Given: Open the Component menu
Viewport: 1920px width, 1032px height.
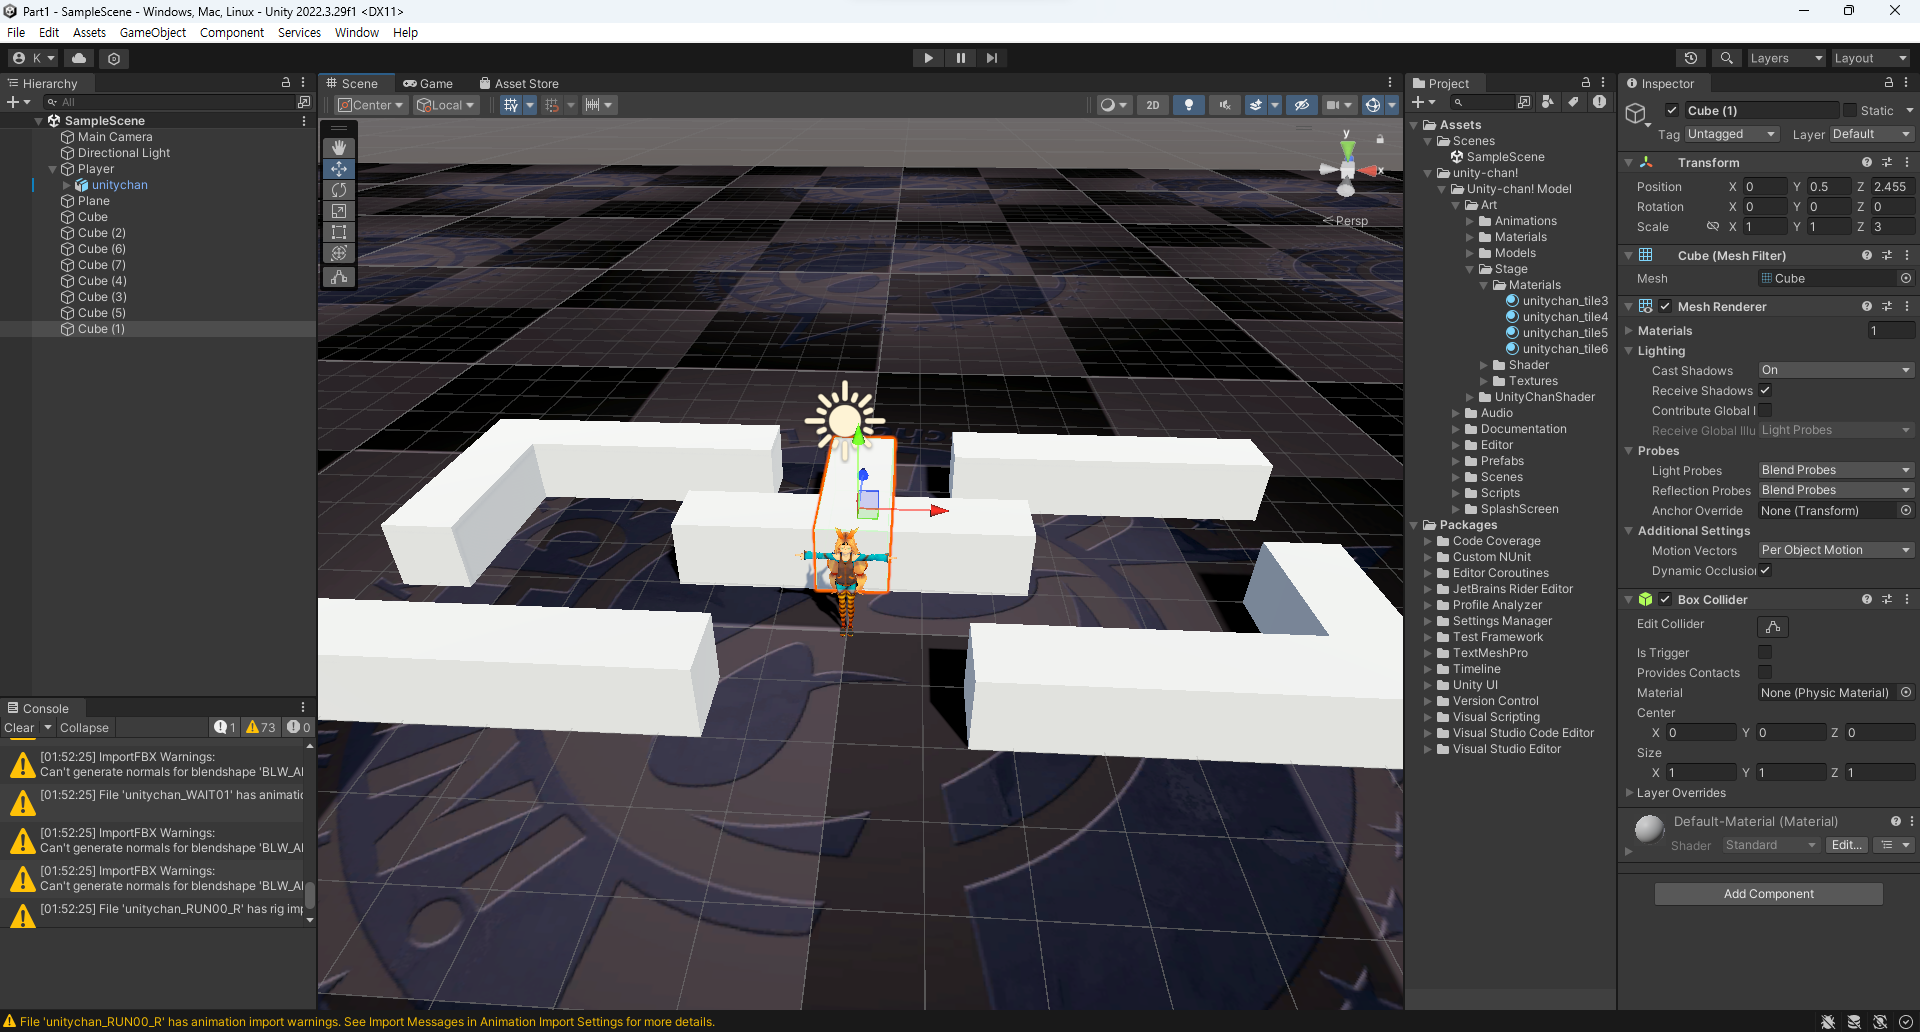Looking at the screenshot, I should coord(232,32).
